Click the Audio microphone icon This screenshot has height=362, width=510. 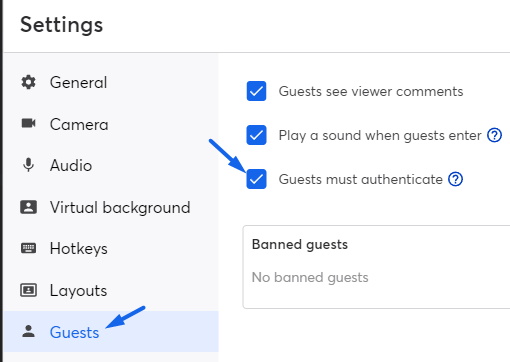click(x=28, y=165)
